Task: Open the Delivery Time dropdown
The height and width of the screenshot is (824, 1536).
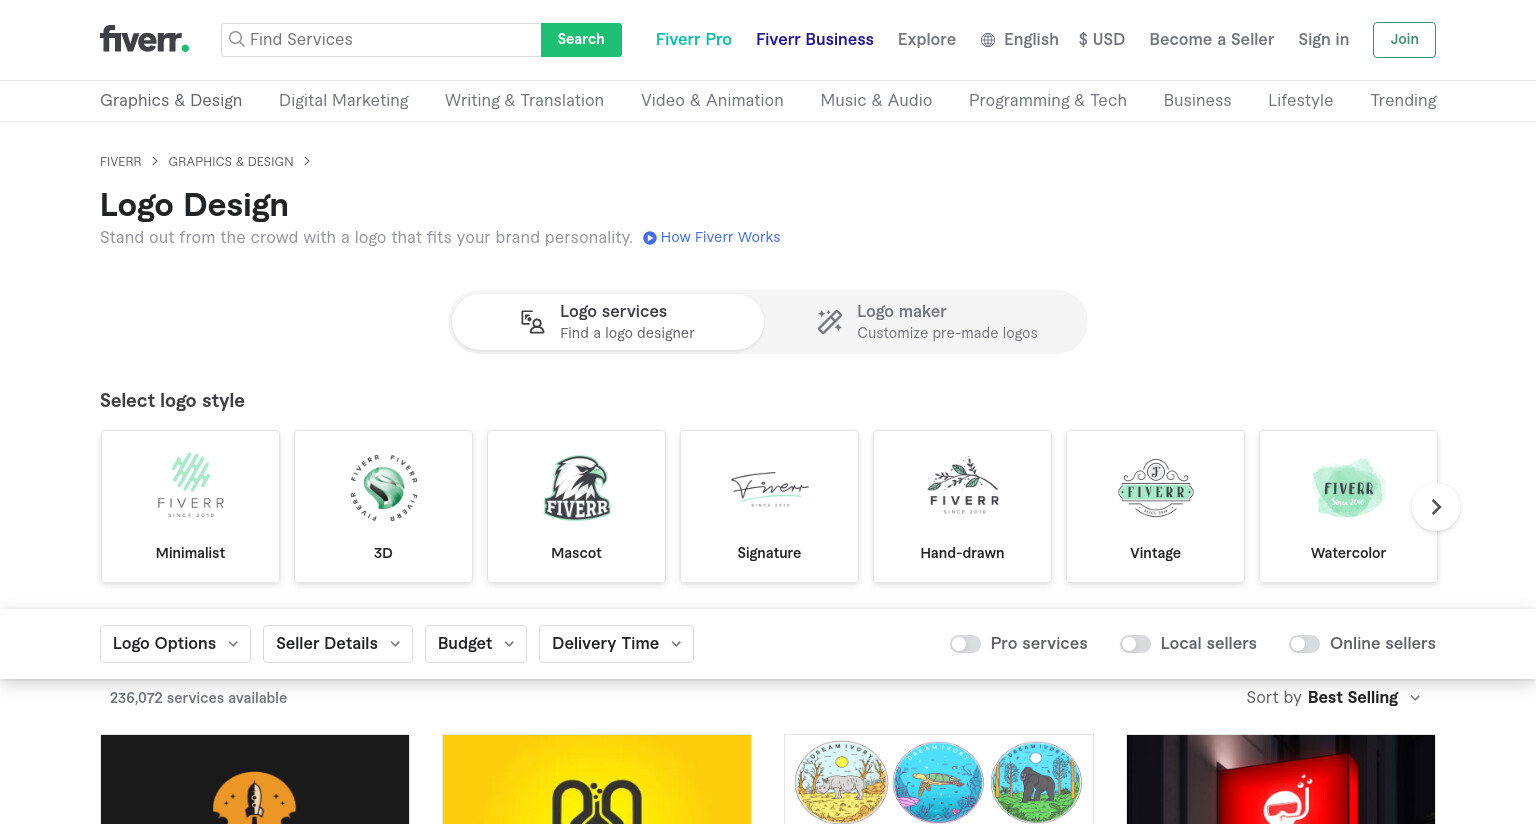Action: point(616,644)
